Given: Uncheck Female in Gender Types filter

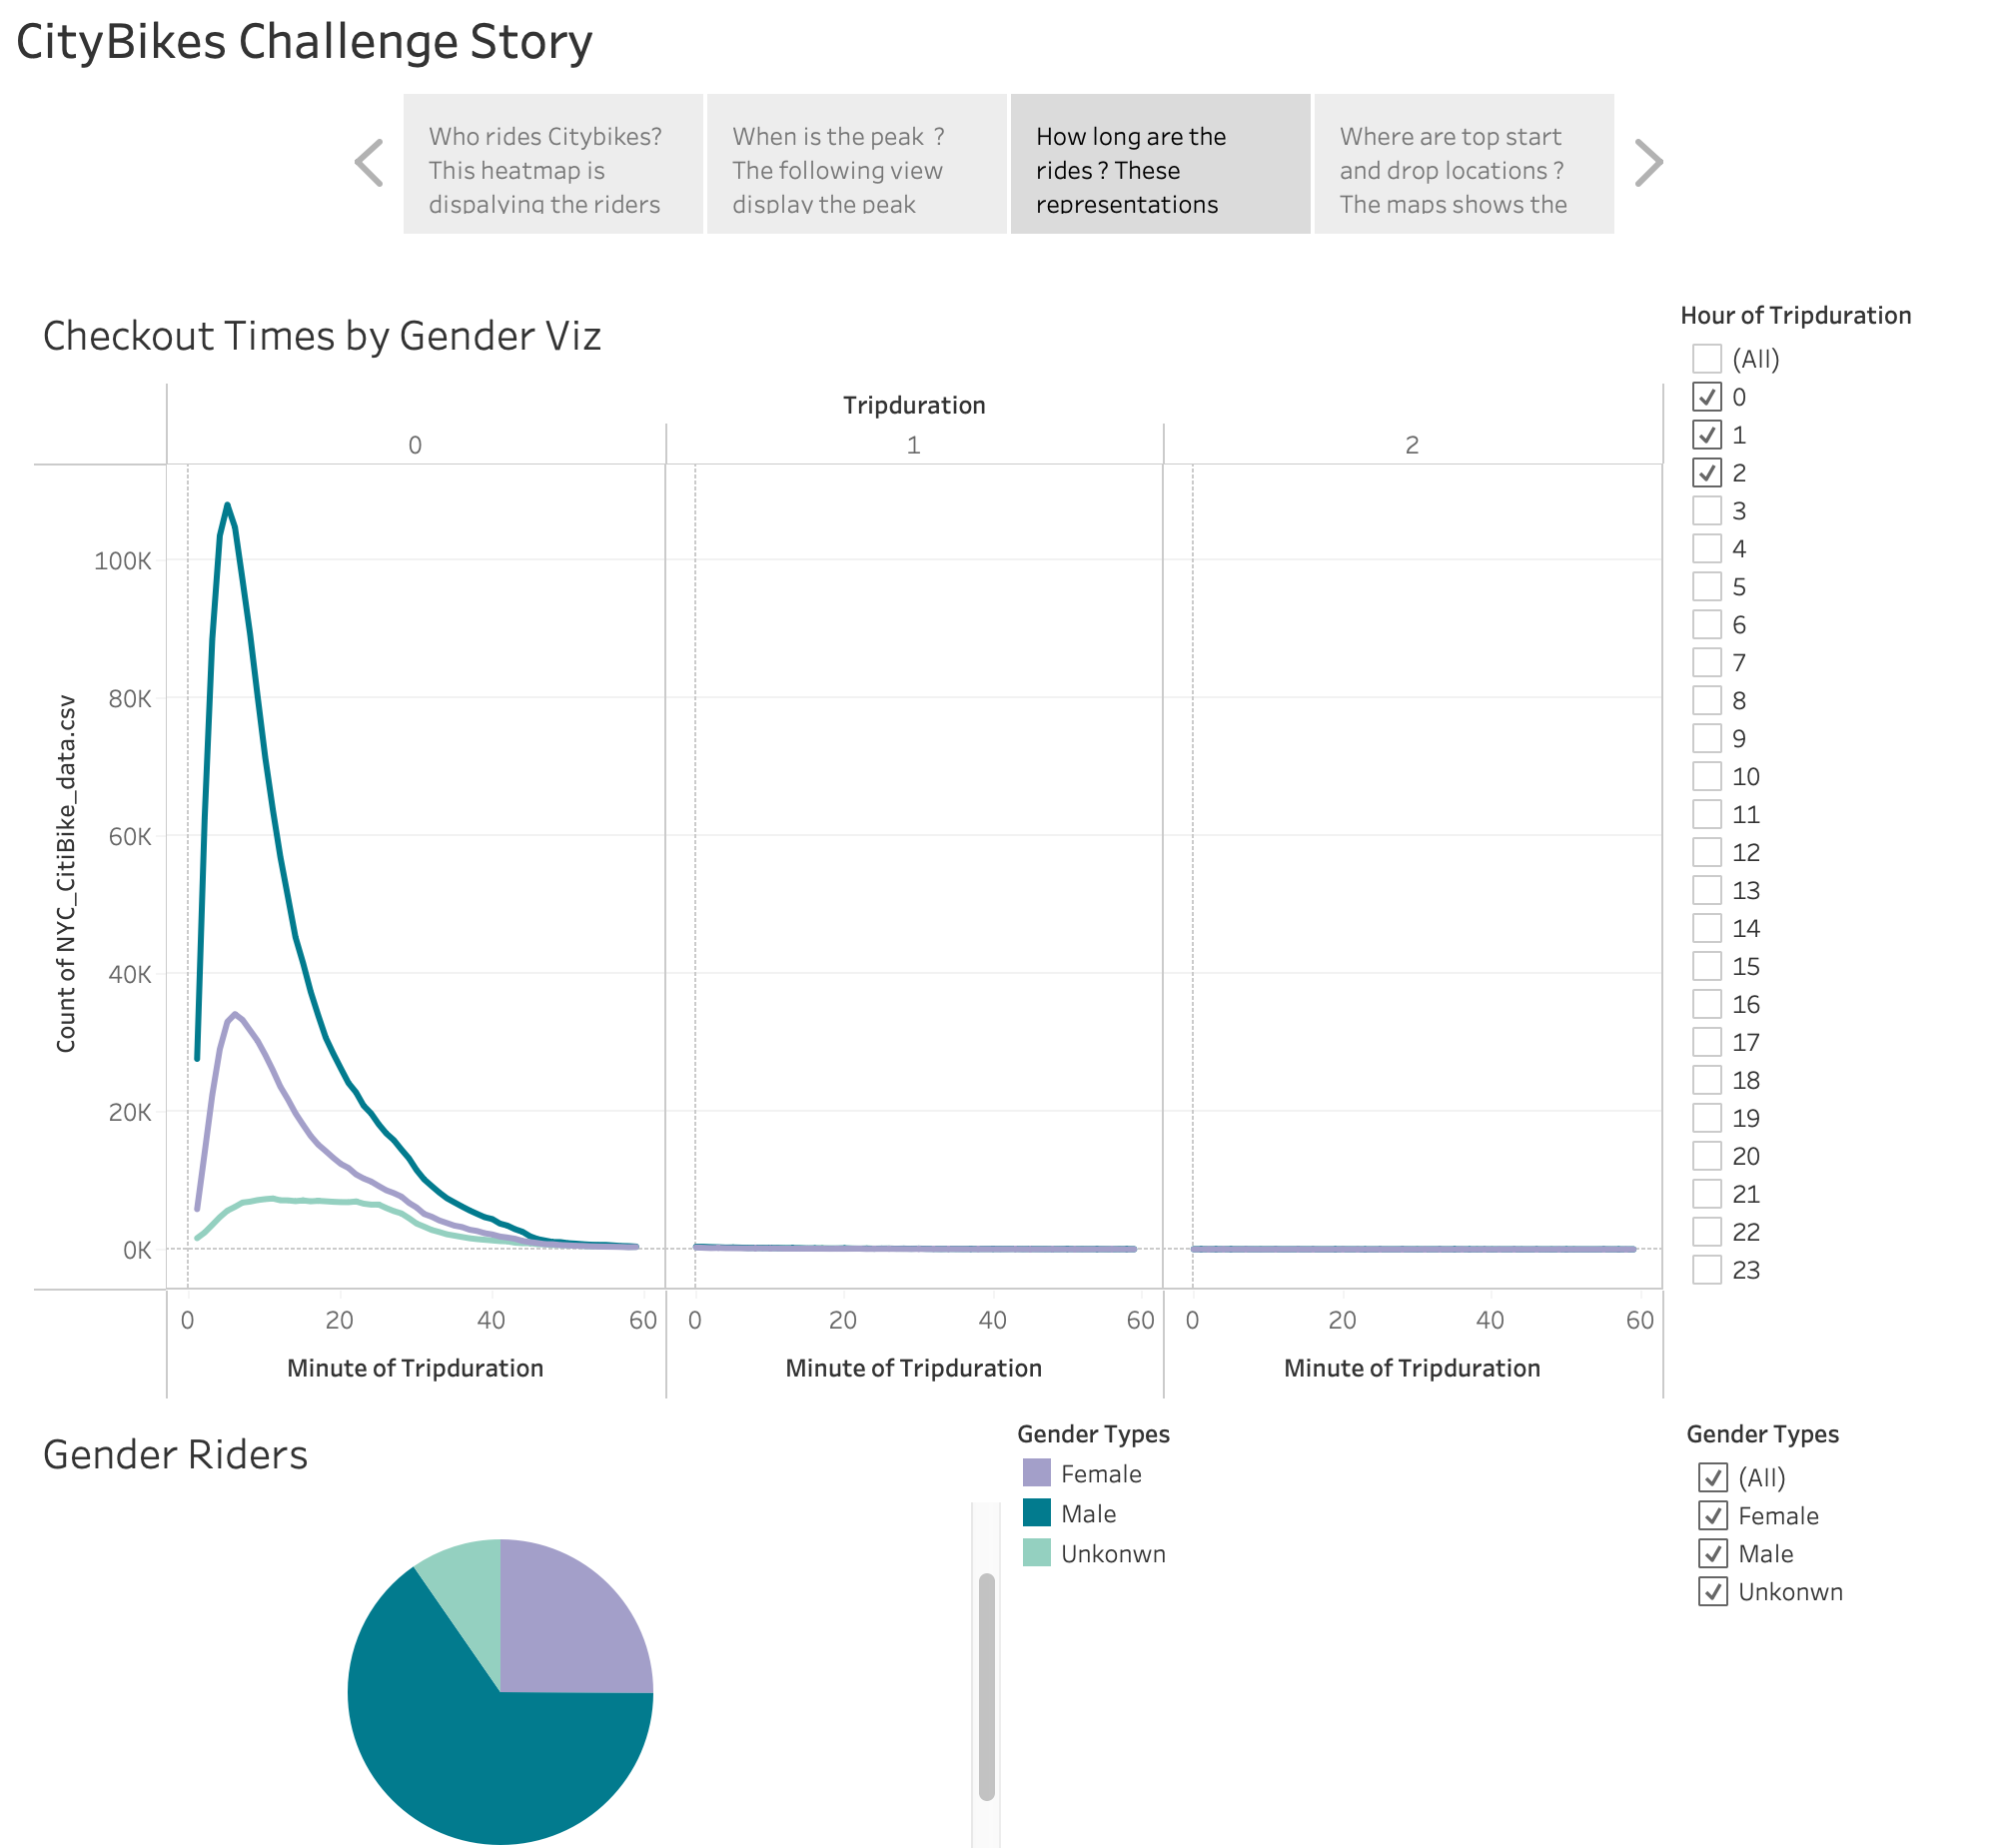Looking at the screenshot, I should click(1713, 1515).
